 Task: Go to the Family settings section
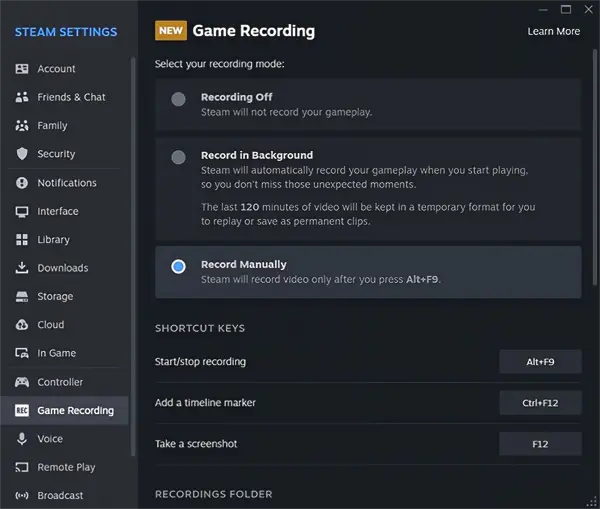52,126
